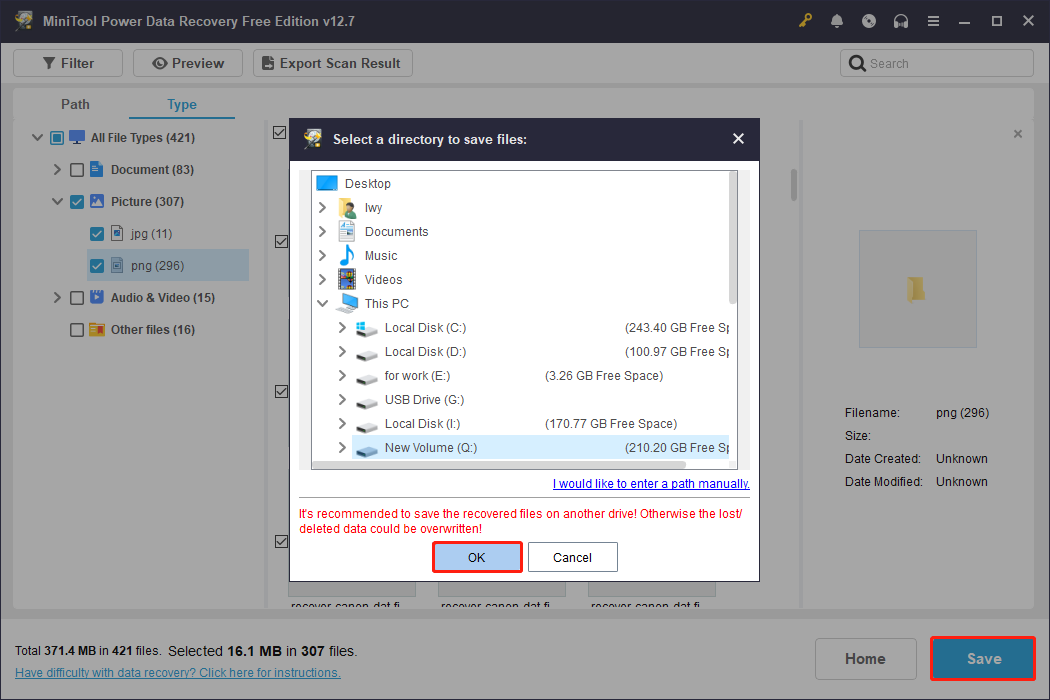Collapse the This PC tree node

tap(322, 303)
